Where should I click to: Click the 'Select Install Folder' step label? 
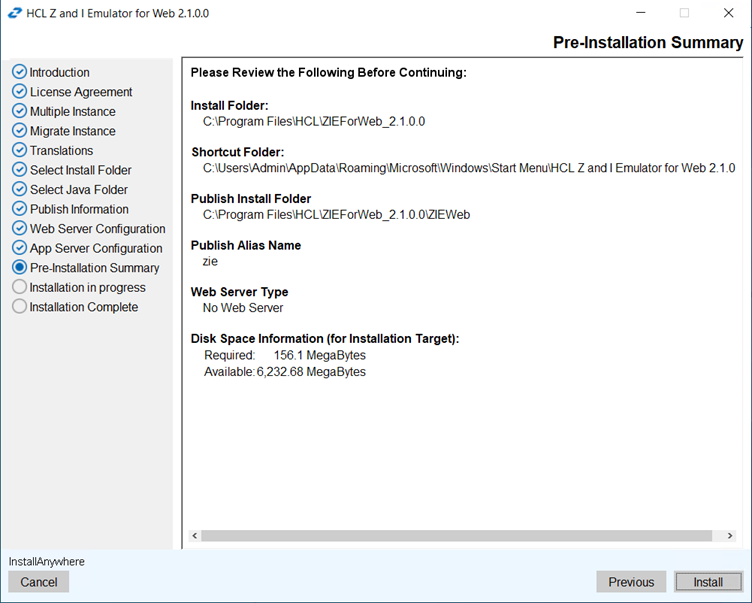81,170
